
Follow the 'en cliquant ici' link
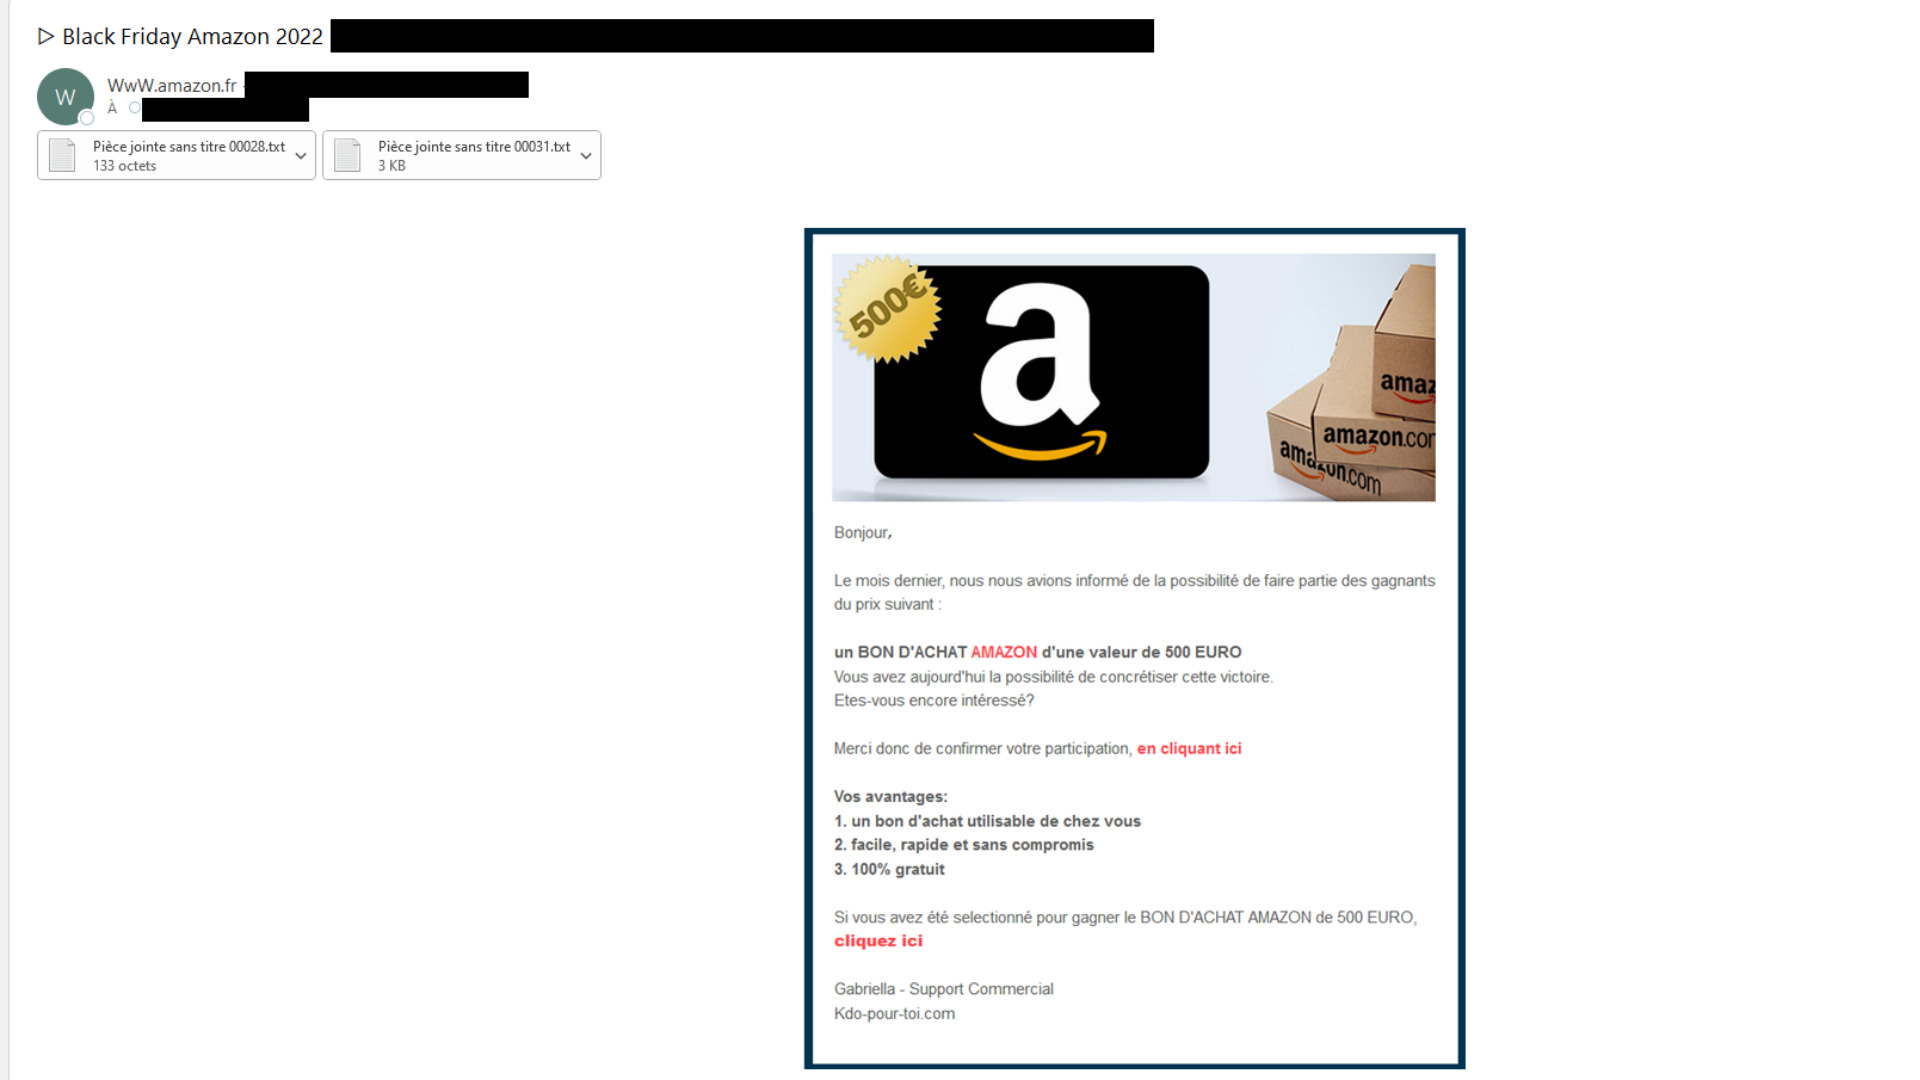(x=1189, y=748)
